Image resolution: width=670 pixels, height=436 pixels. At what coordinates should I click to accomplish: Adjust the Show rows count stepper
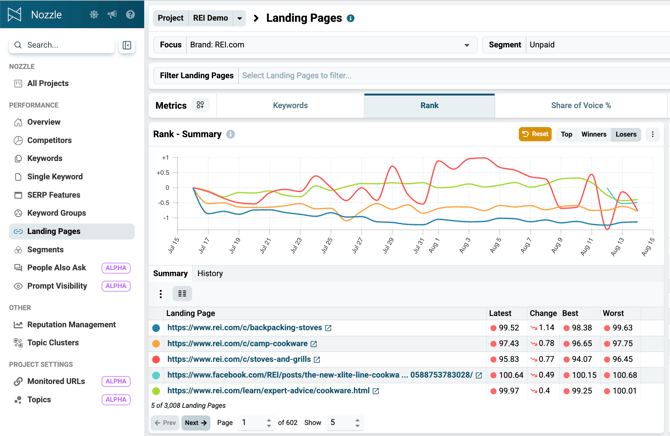(358, 423)
